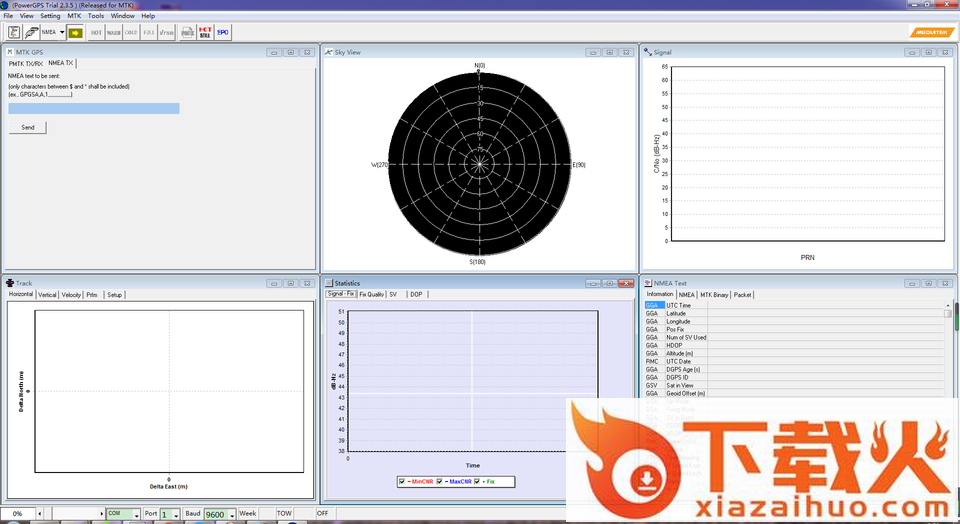Open the Setup tab in Track
960x524 pixels.
click(114, 295)
